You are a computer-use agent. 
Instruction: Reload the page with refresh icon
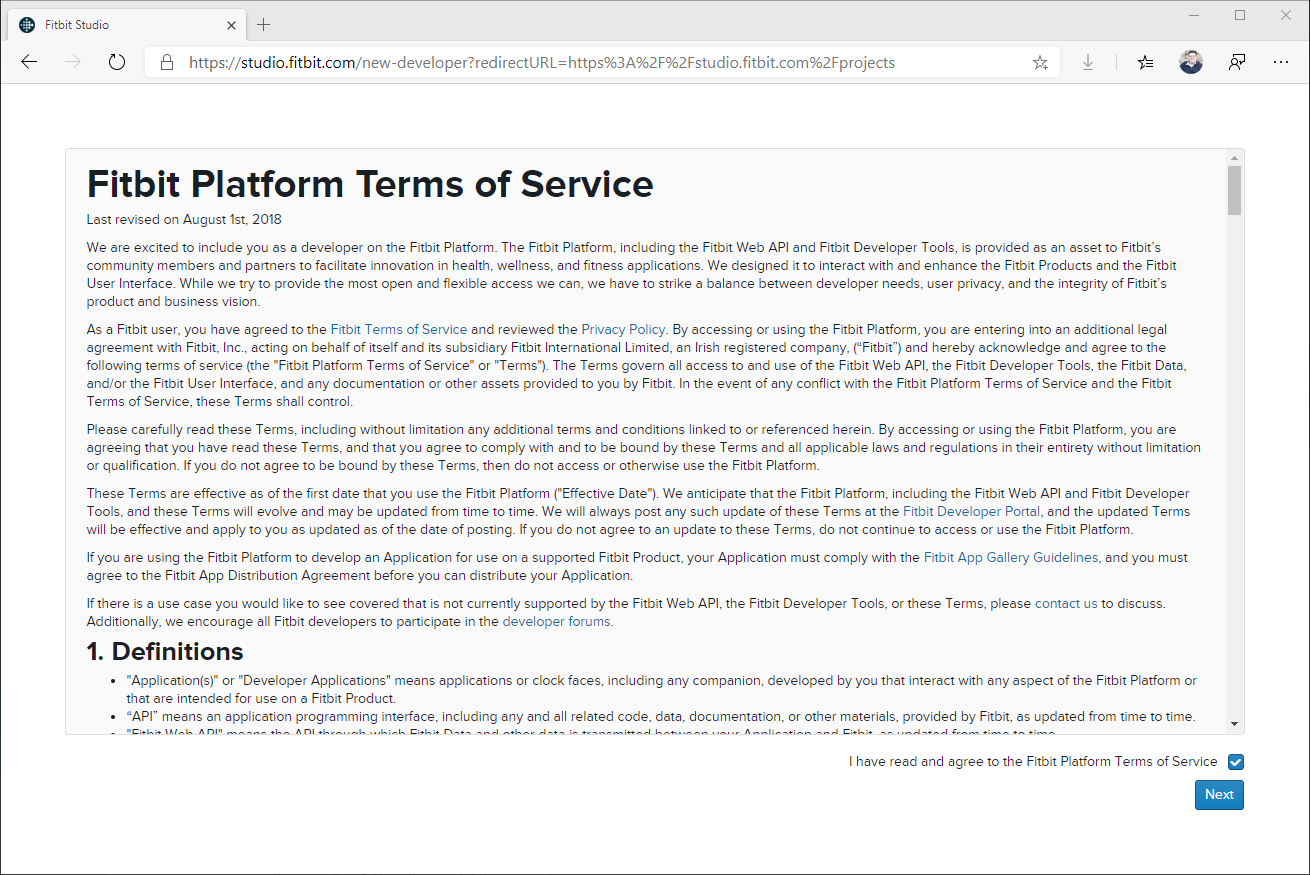tap(117, 62)
